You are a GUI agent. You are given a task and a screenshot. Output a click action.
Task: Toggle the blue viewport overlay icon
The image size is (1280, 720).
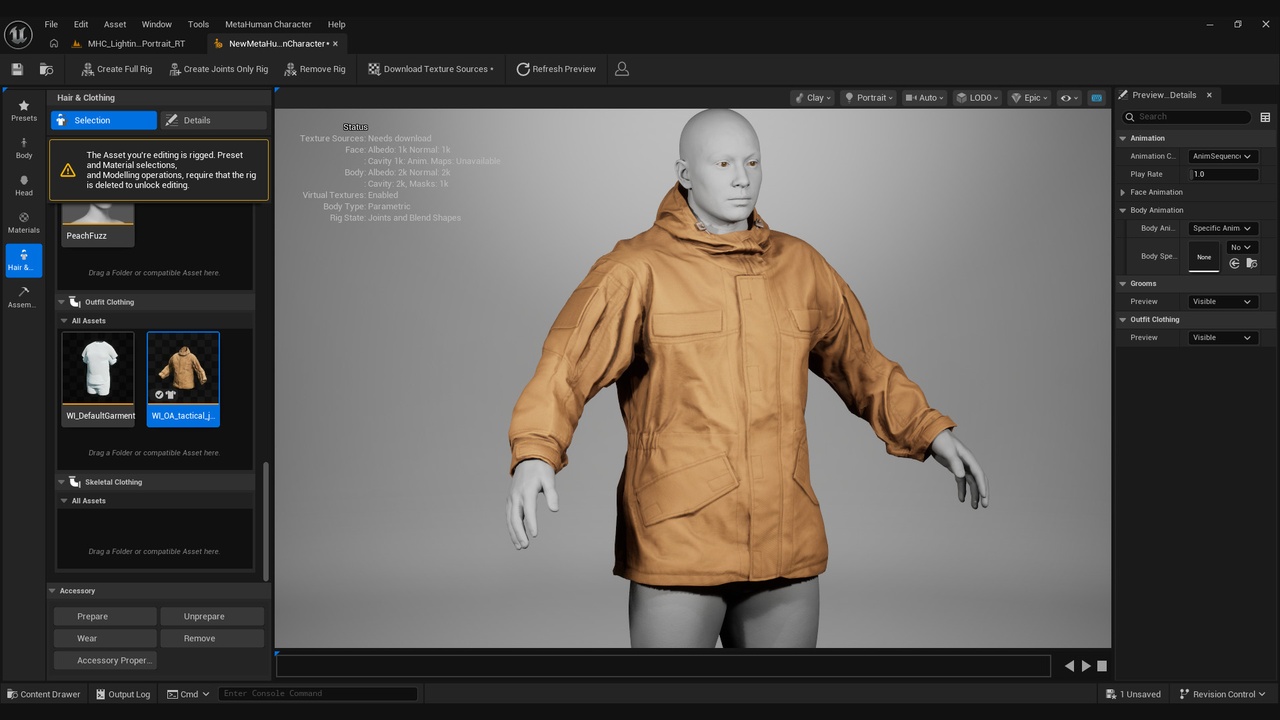(1097, 98)
